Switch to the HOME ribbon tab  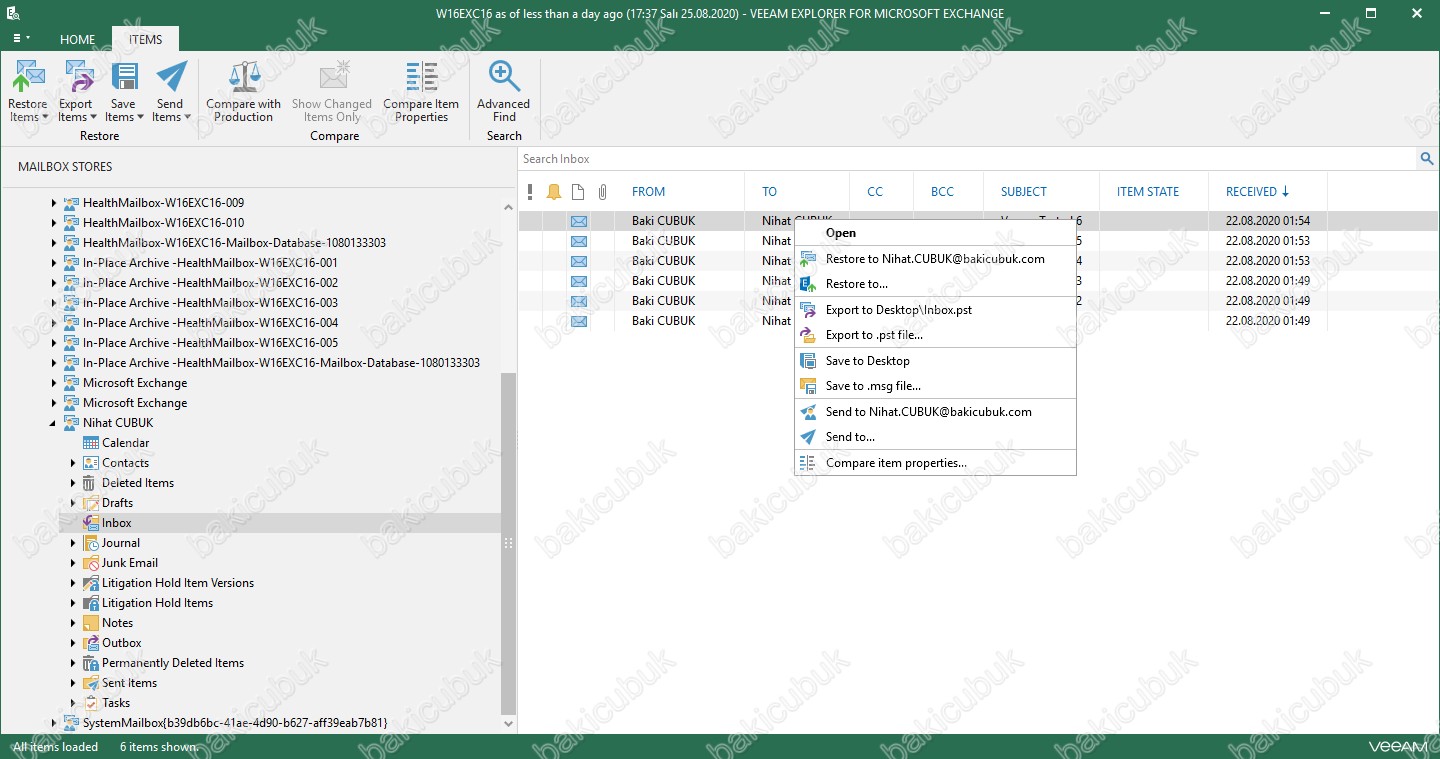tap(78, 40)
